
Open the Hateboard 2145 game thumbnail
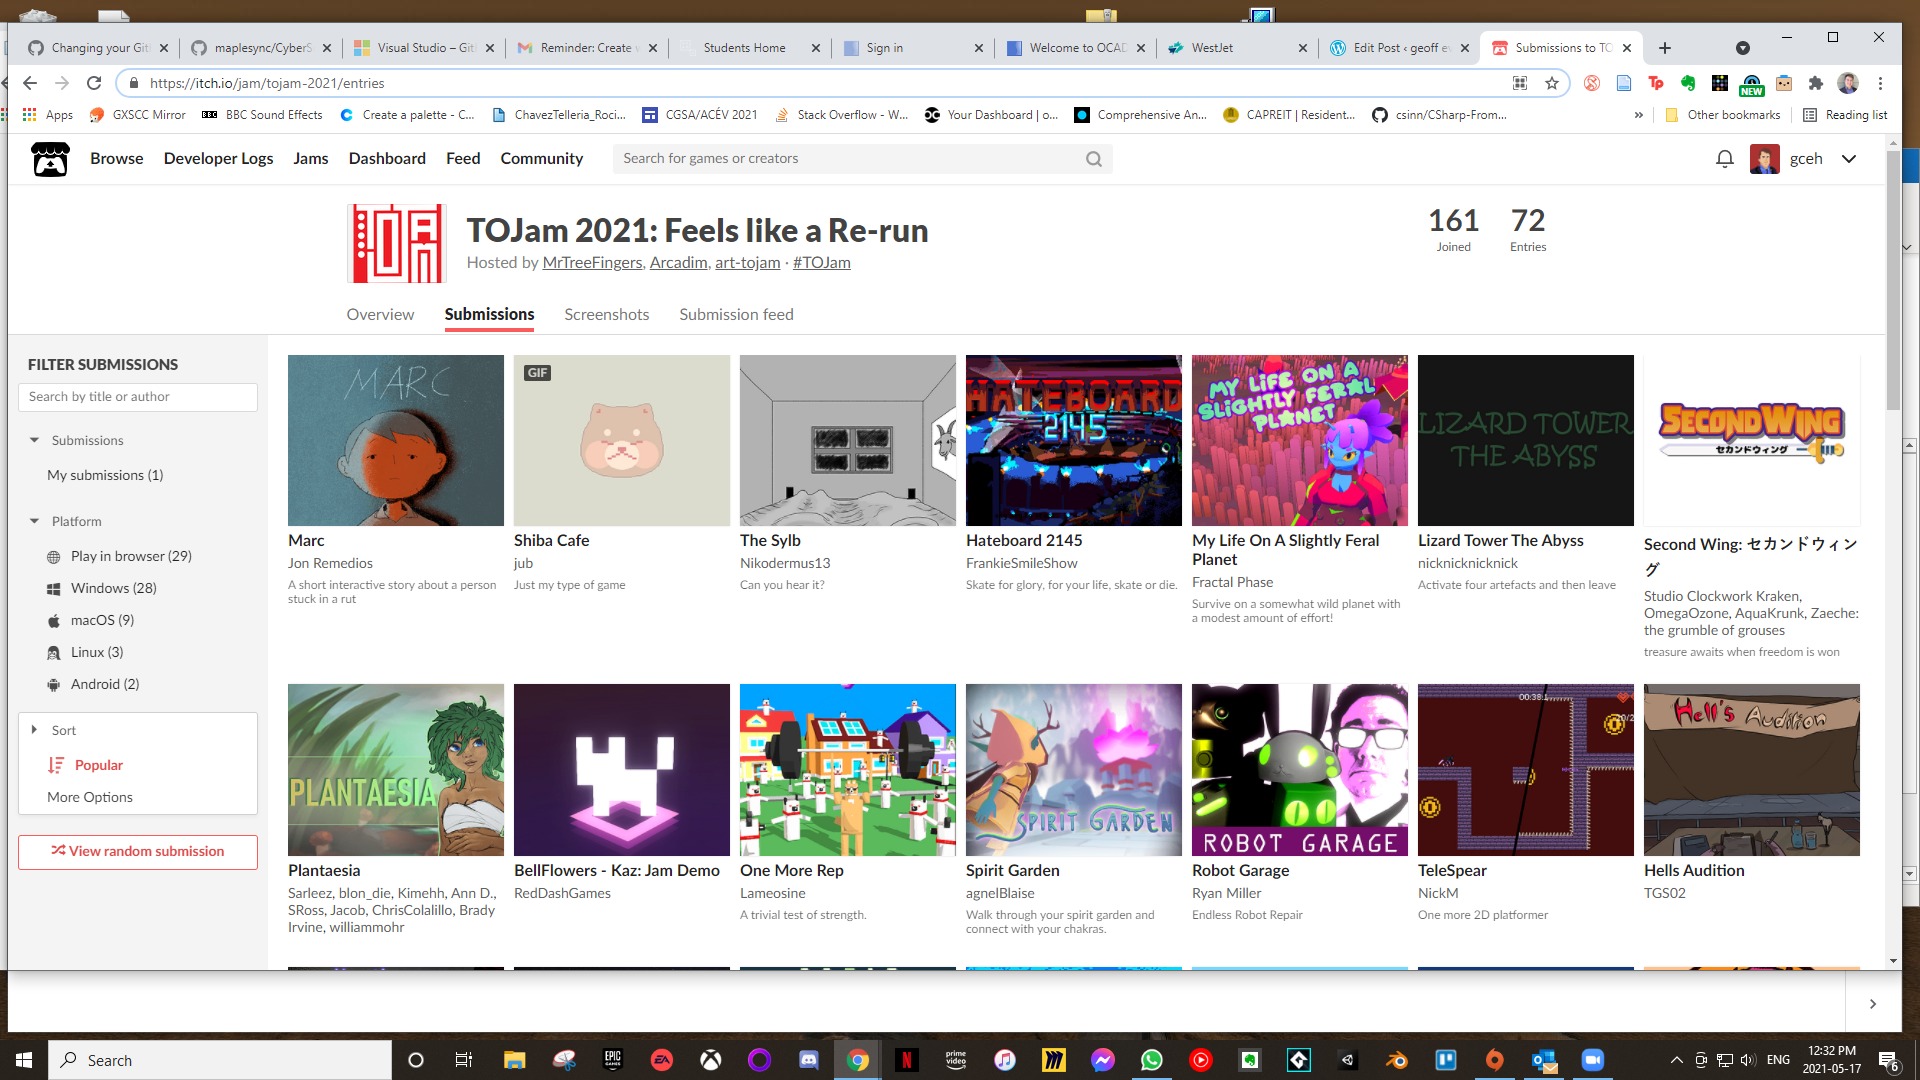pos(1073,440)
